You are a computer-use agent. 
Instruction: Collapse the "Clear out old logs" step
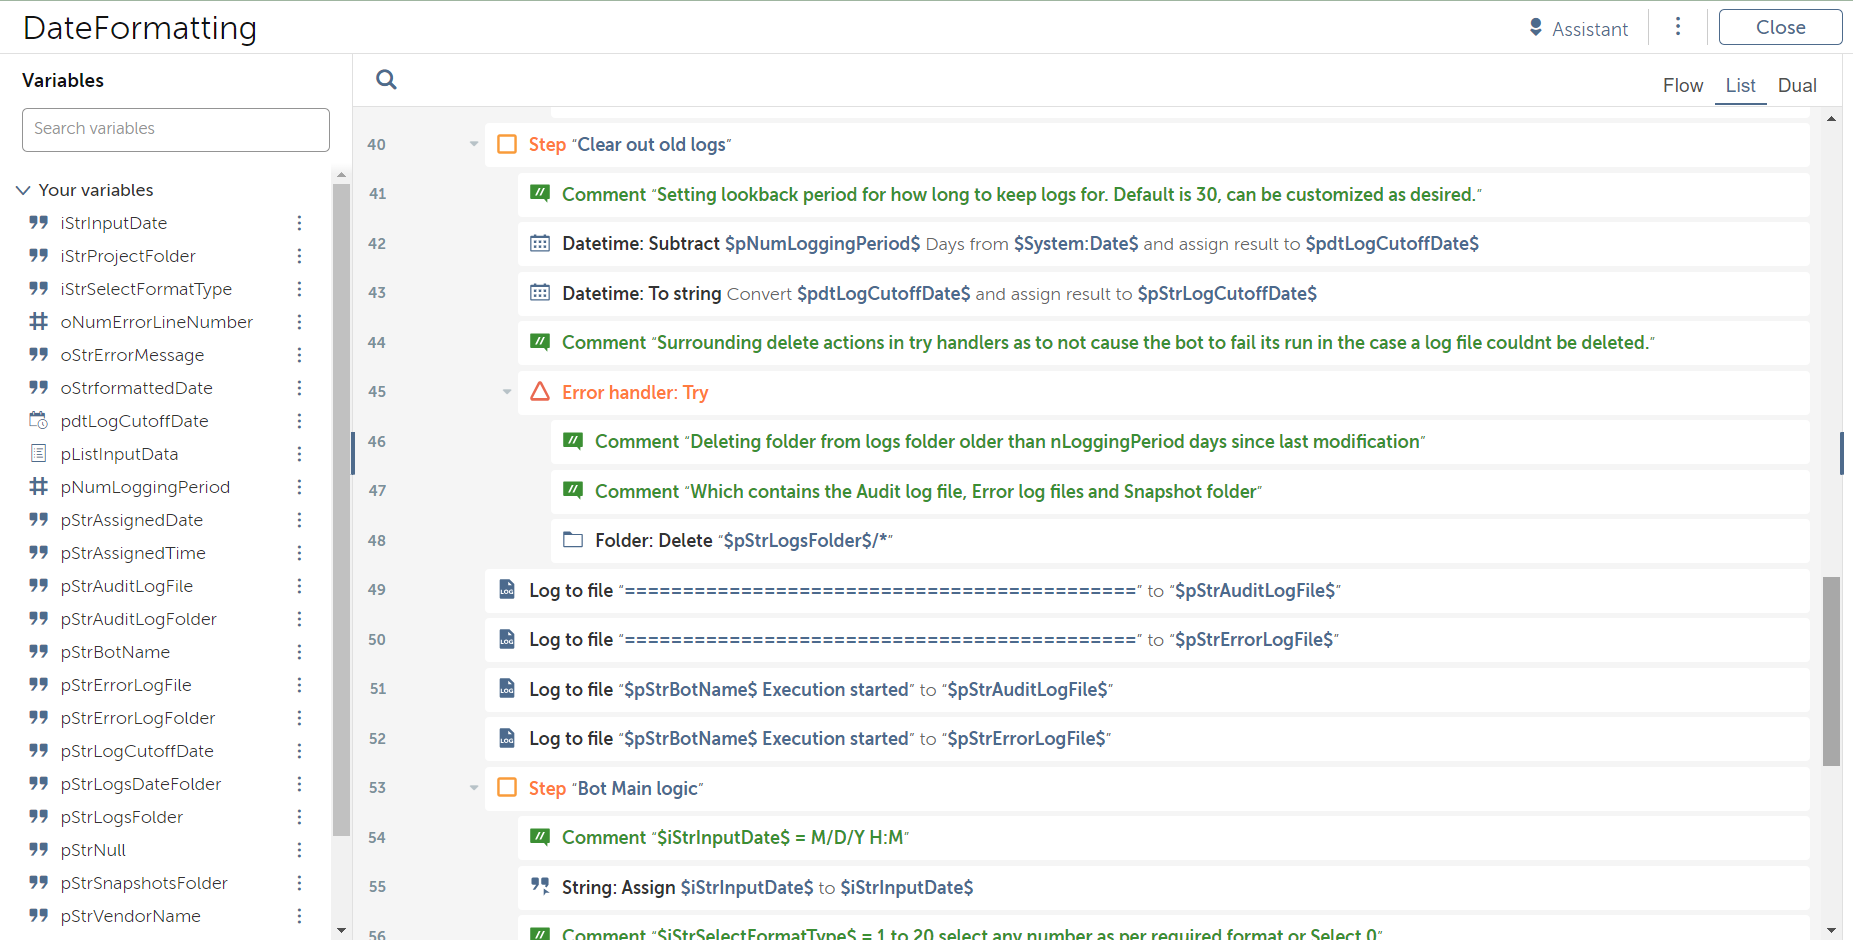(474, 144)
